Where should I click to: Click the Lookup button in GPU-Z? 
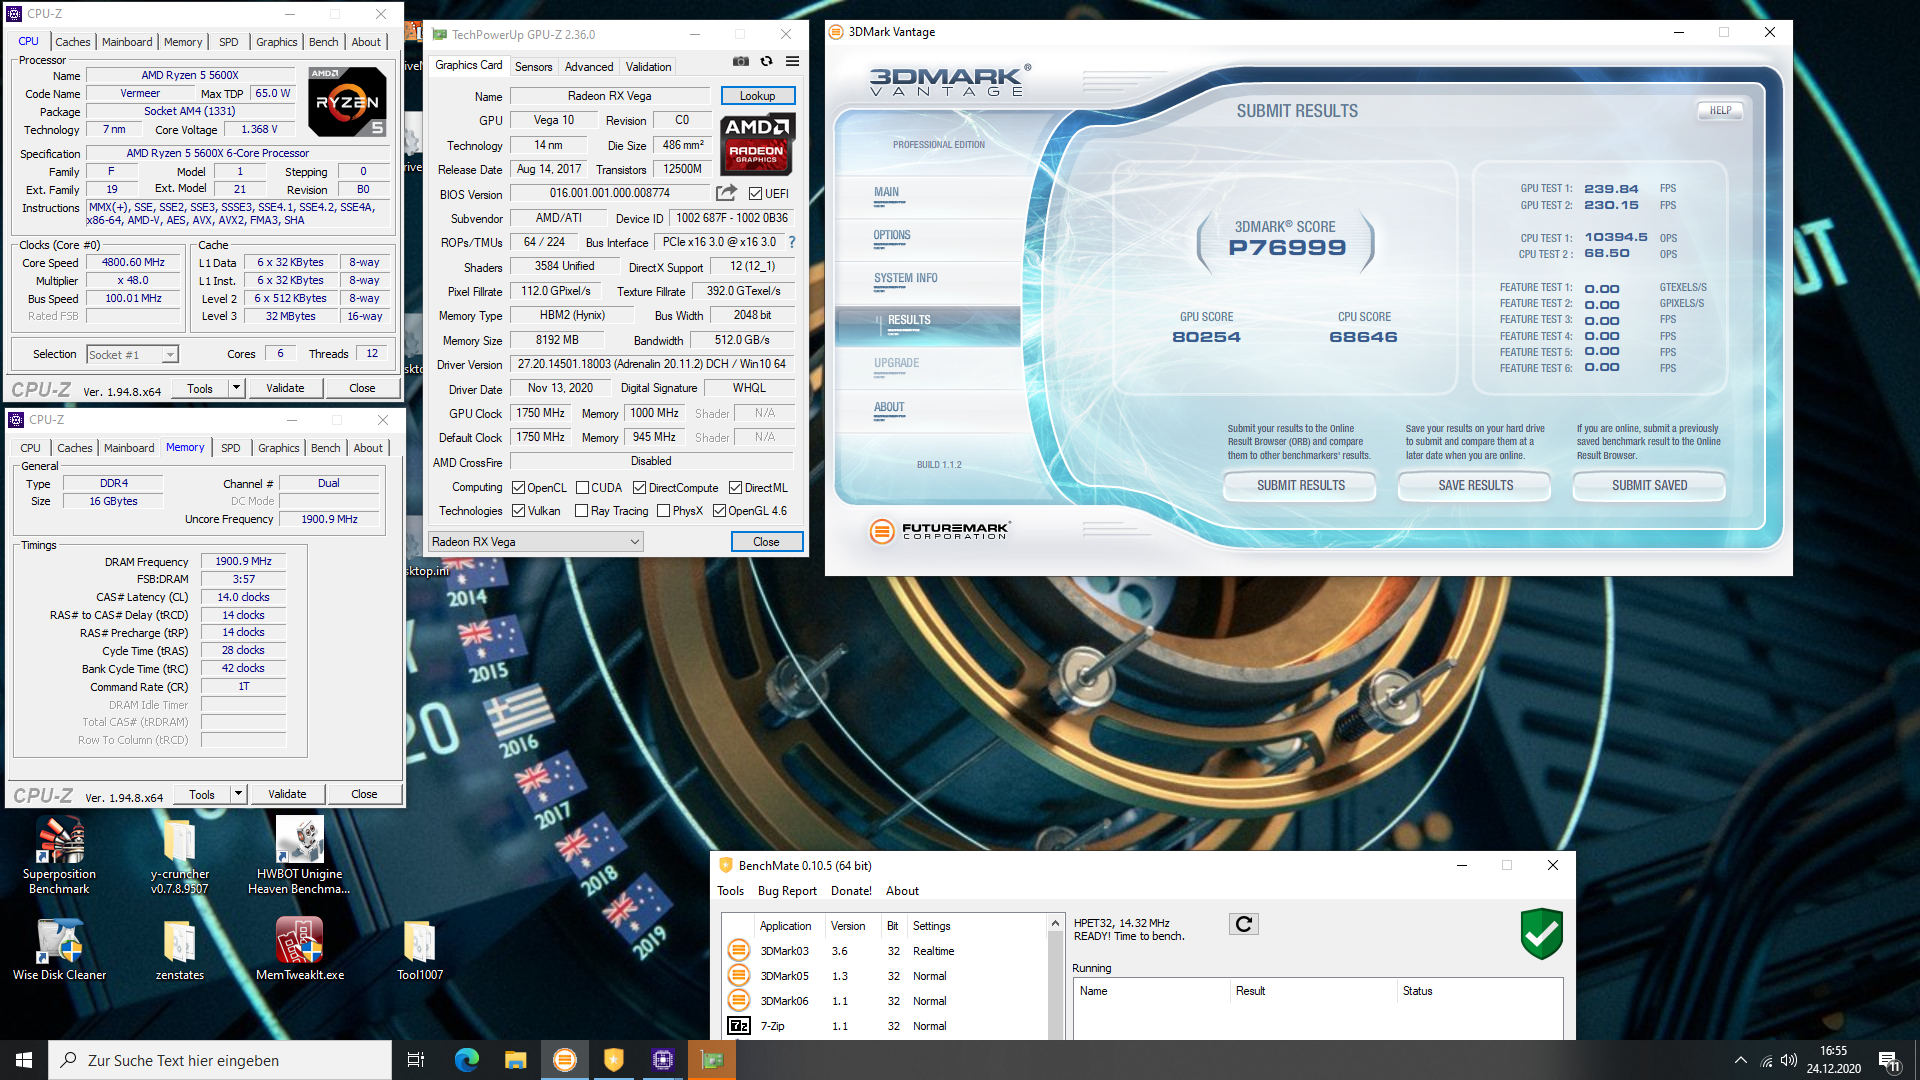point(757,96)
